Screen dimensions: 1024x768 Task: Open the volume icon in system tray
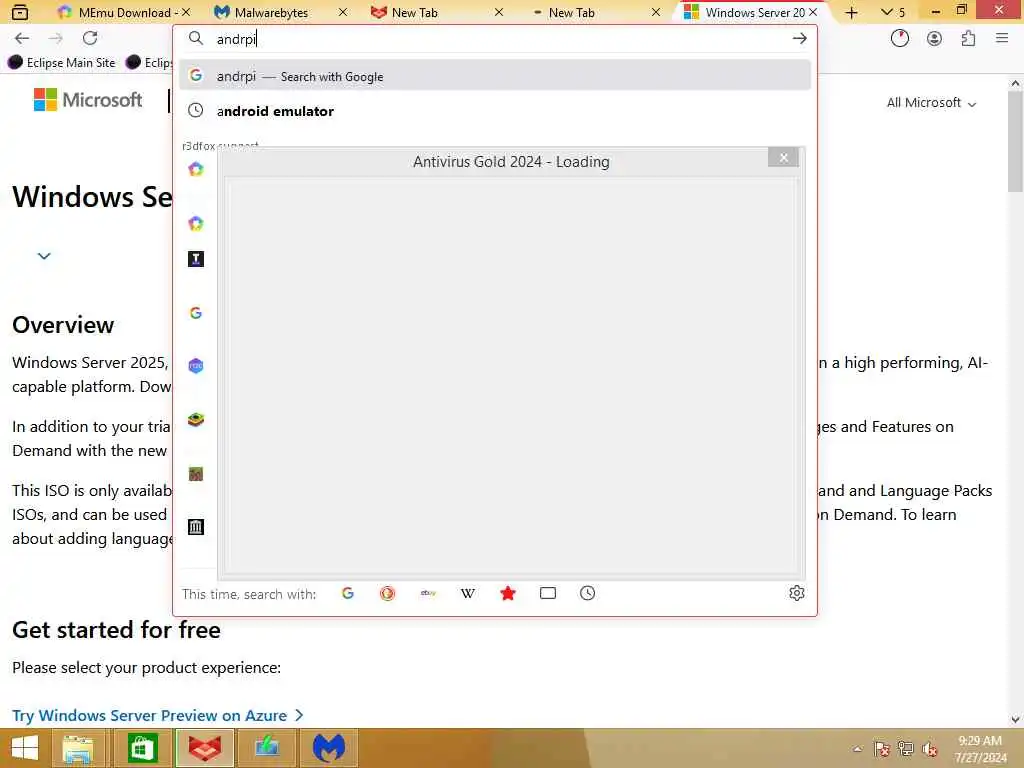click(929, 749)
